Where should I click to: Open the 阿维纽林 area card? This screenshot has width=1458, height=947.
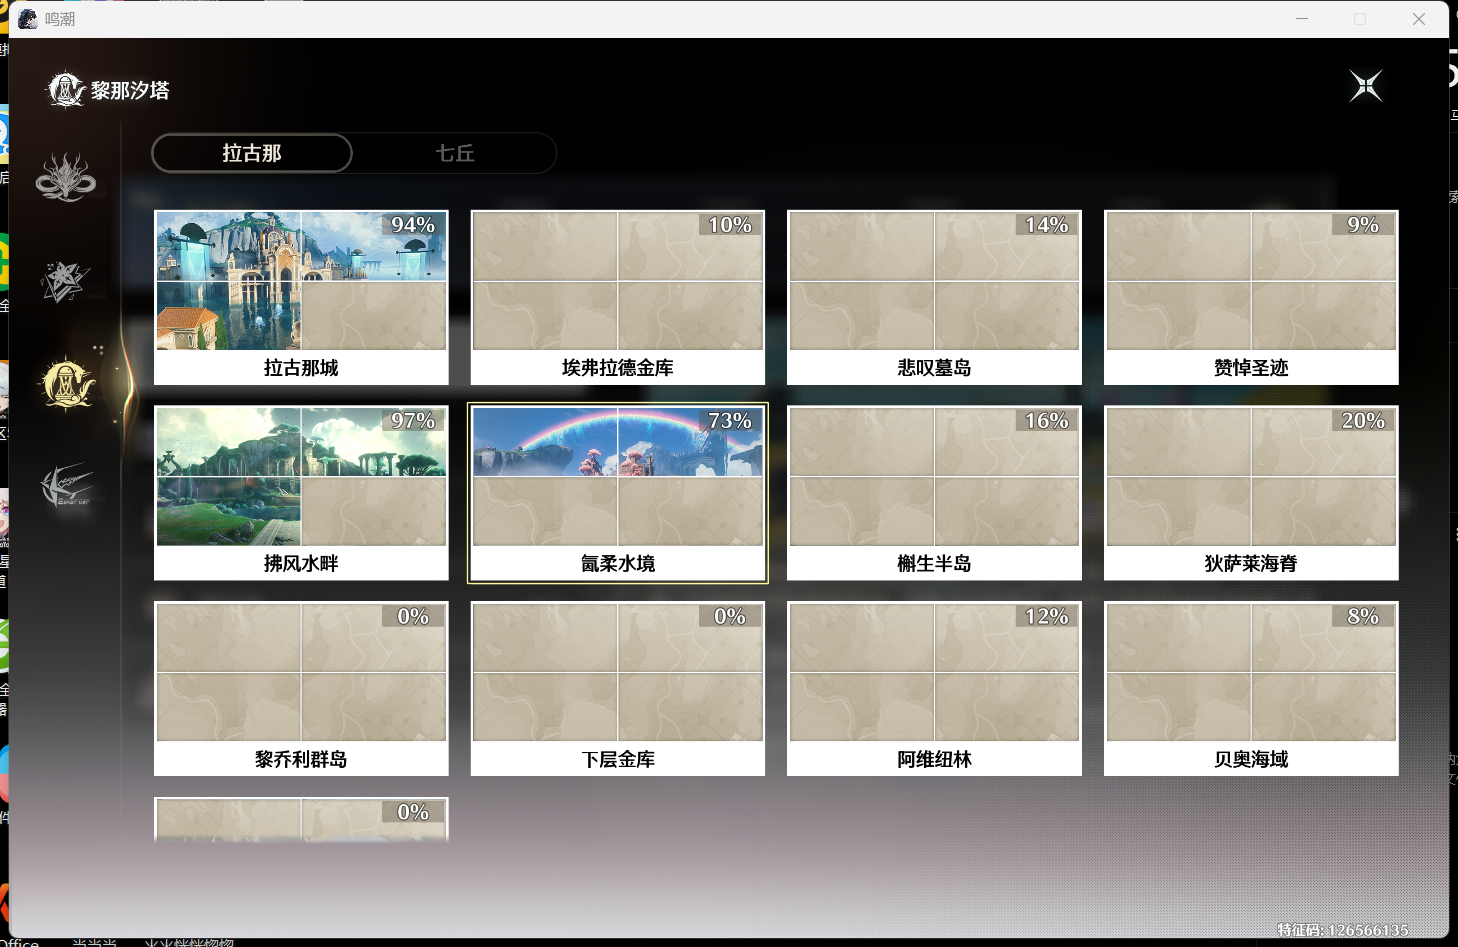(x=934, y=689)
